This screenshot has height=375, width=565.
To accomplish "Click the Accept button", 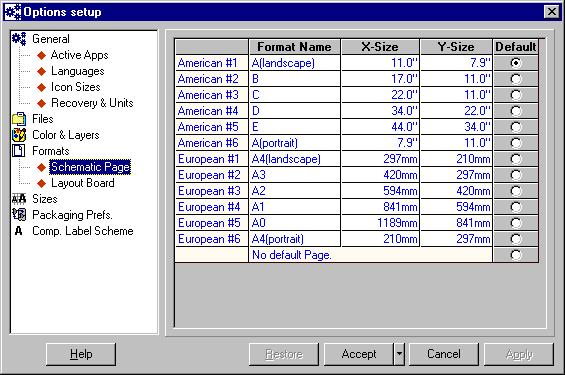I will tap(359, 354).
